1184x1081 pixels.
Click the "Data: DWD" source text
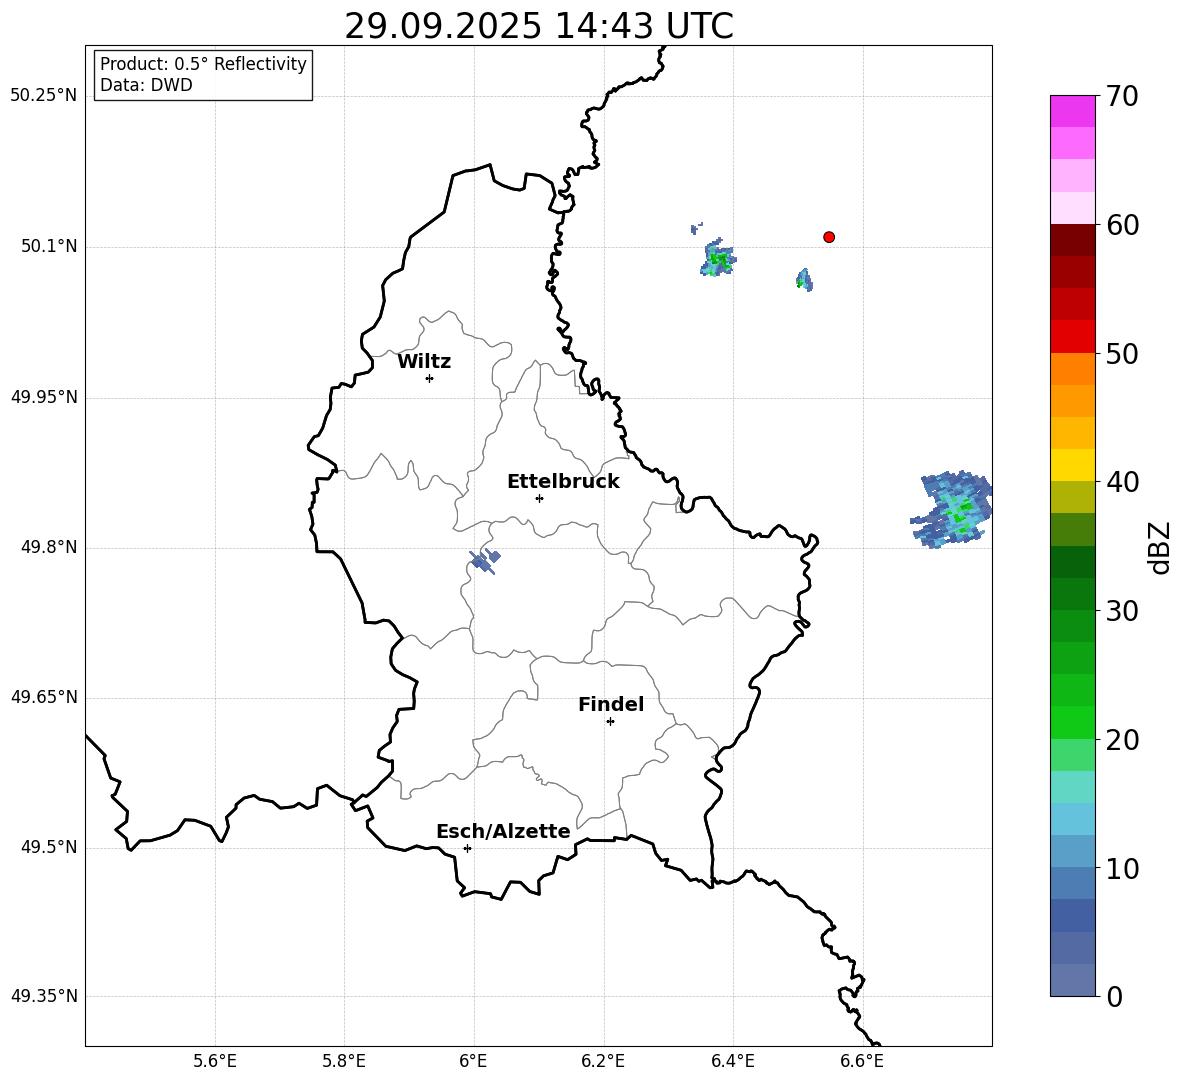tap(146, 86)
